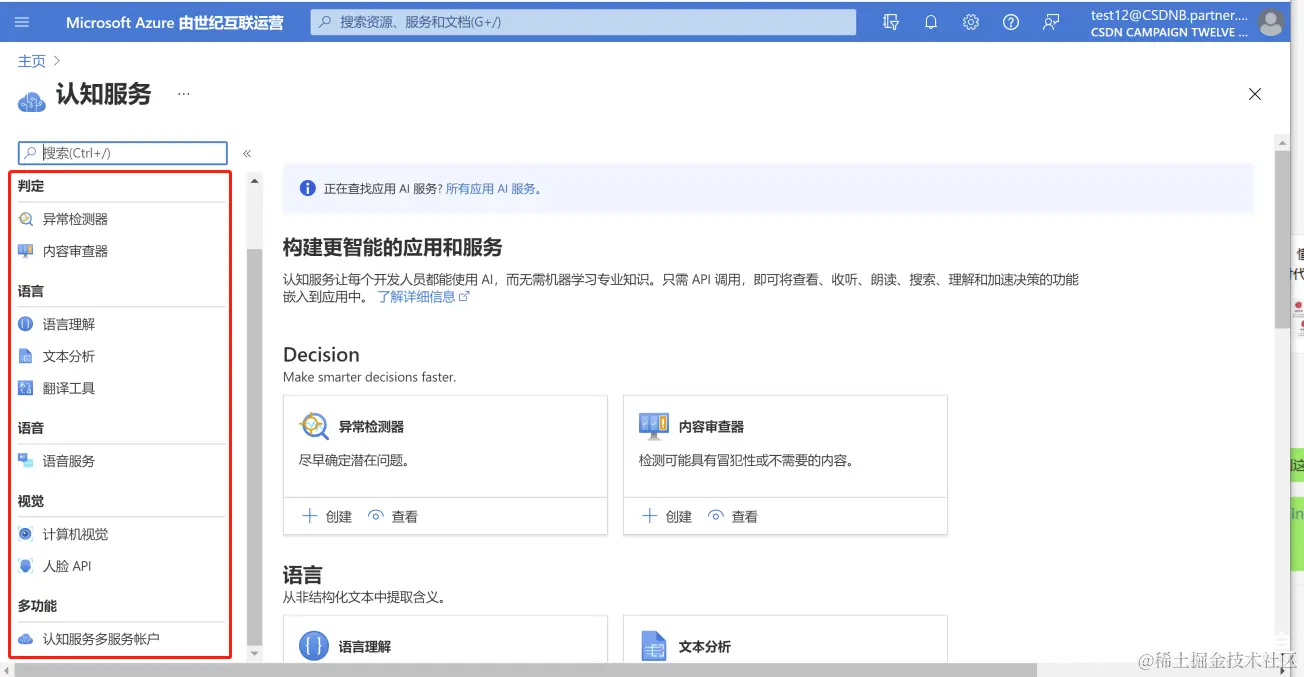Click the sidebar scroll up arrow
The width and height of the screenshot is (1304, 677).
click(x=254, y=181)
